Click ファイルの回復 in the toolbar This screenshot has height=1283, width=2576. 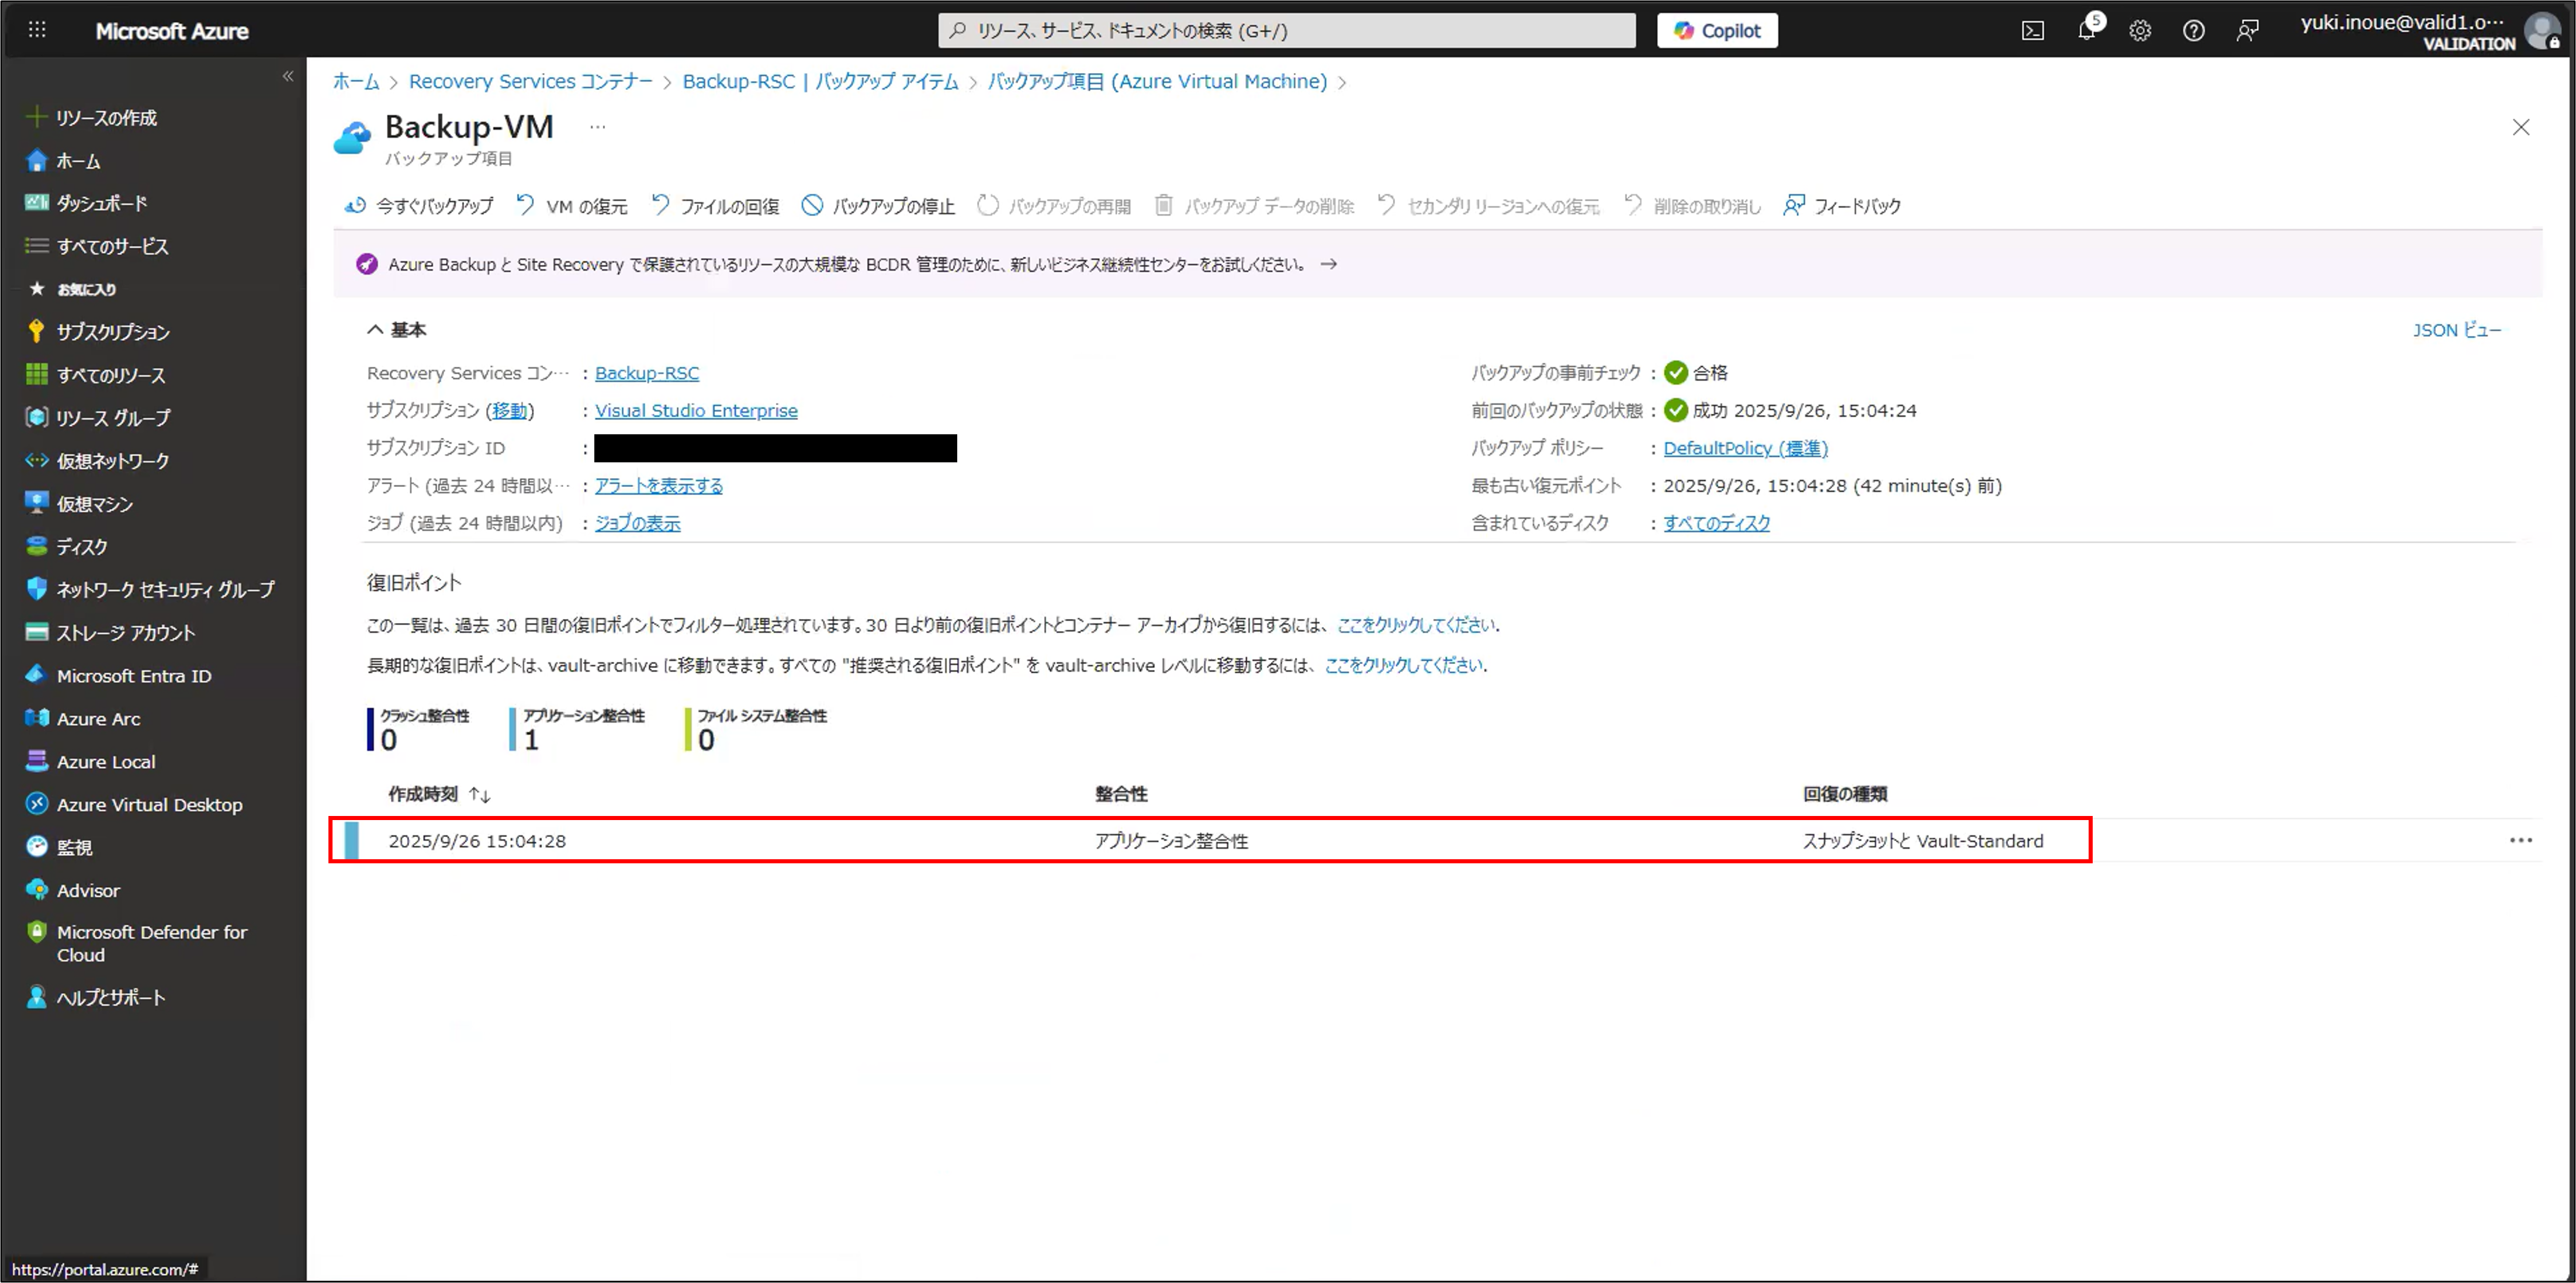pos(715,206)
